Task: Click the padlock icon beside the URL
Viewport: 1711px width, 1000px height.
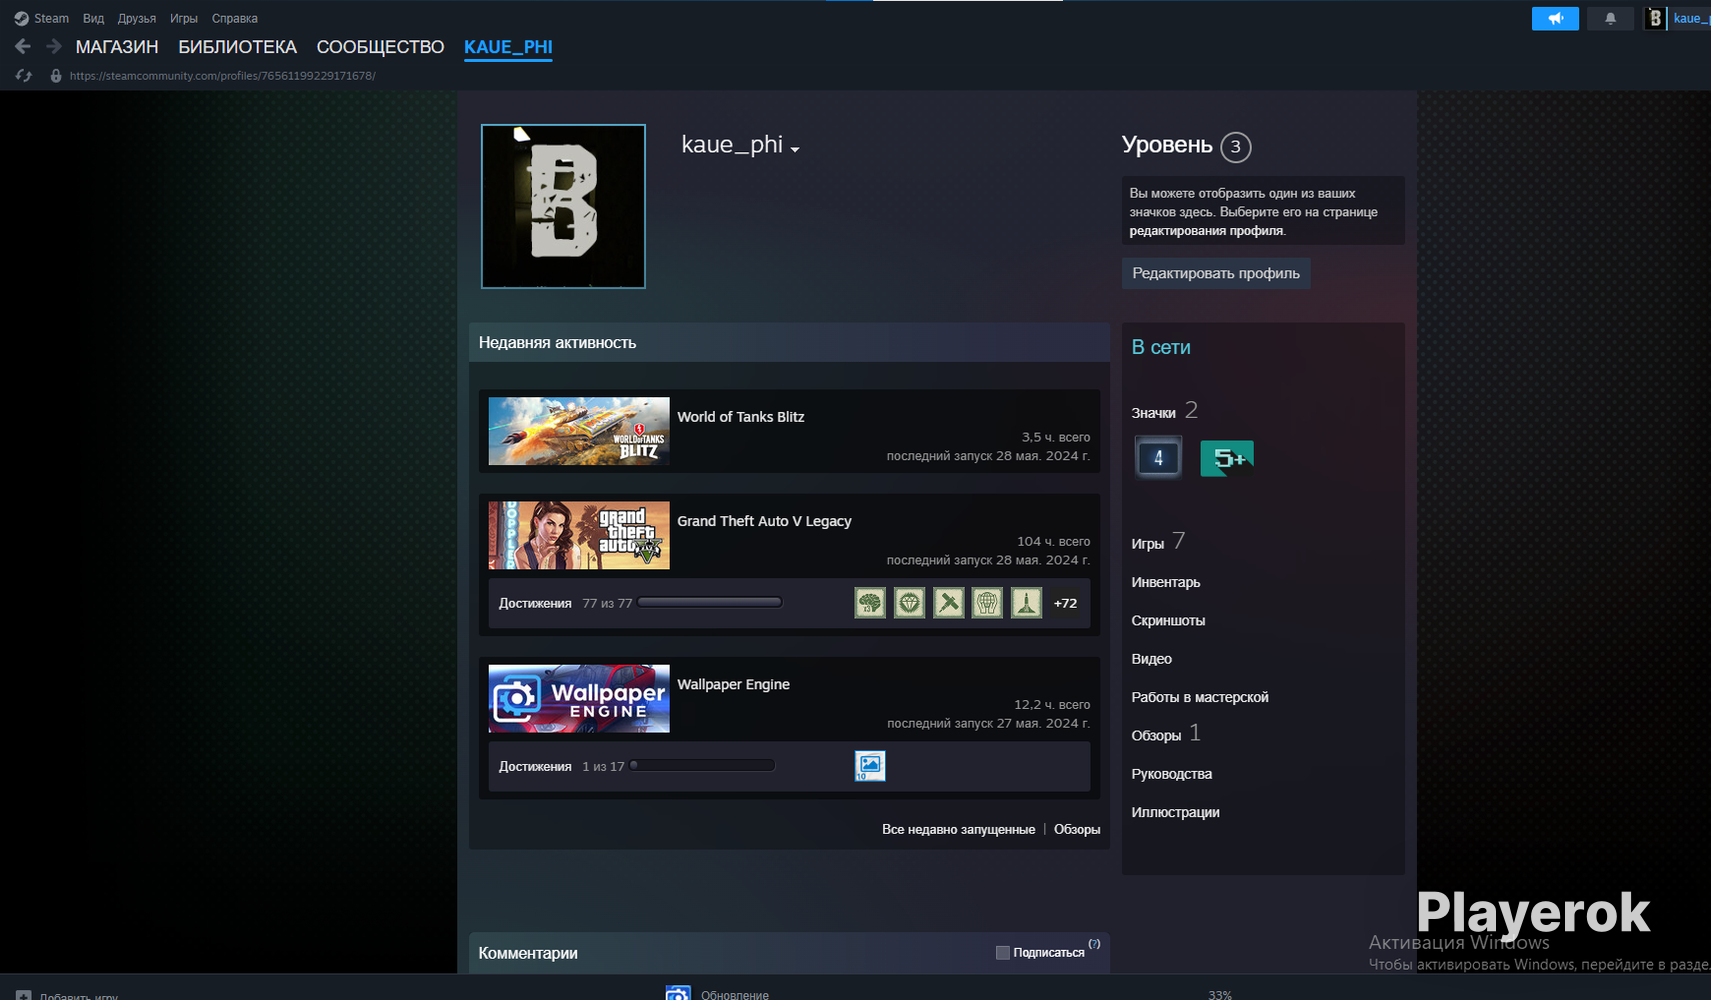Action: click(56, 76)
